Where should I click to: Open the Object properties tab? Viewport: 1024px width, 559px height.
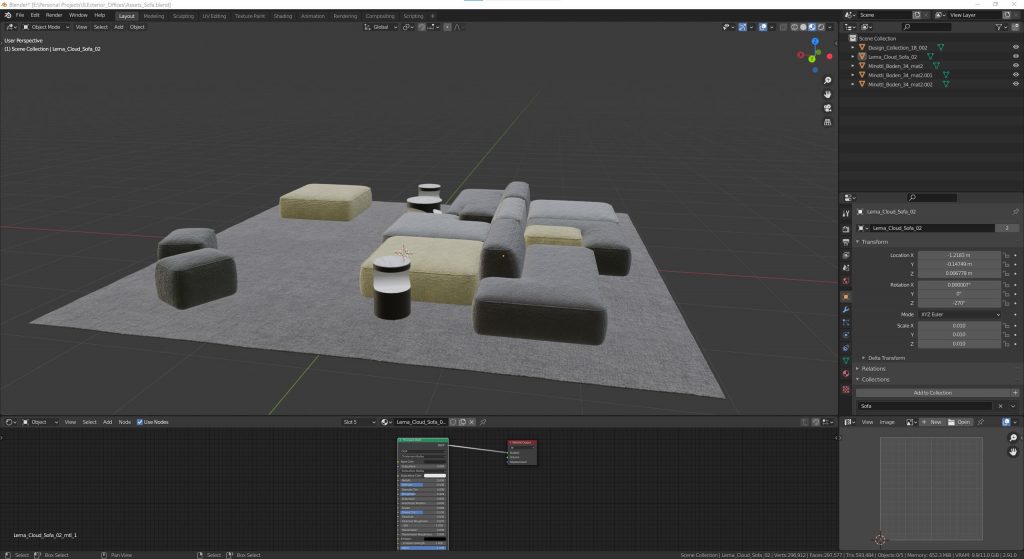[x=846, y=296]
